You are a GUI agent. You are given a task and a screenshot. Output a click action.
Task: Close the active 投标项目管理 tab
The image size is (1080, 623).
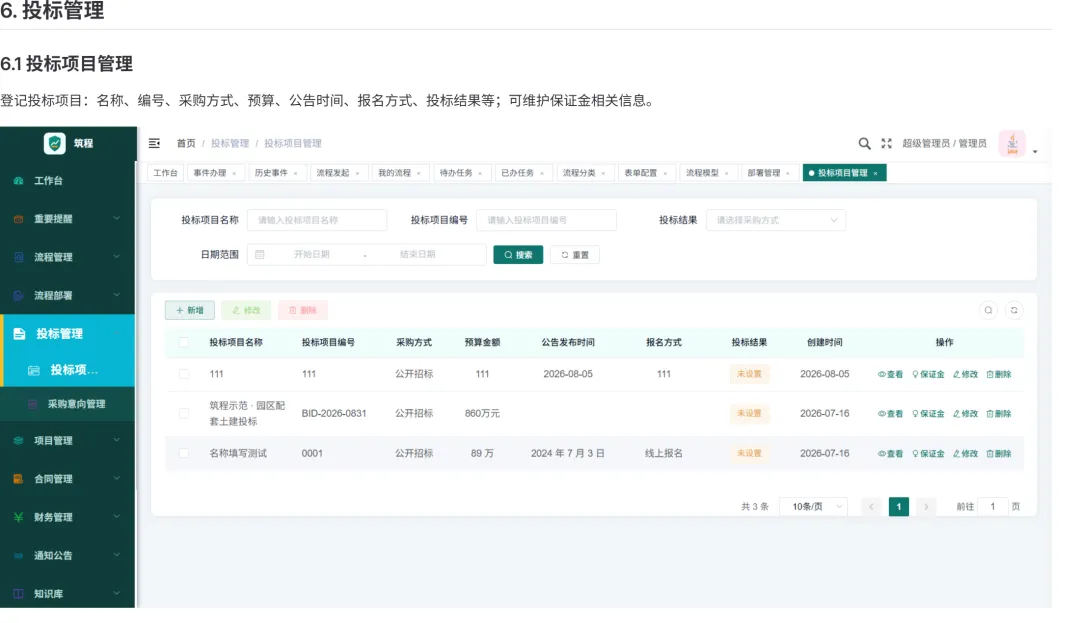click(875, 173)
